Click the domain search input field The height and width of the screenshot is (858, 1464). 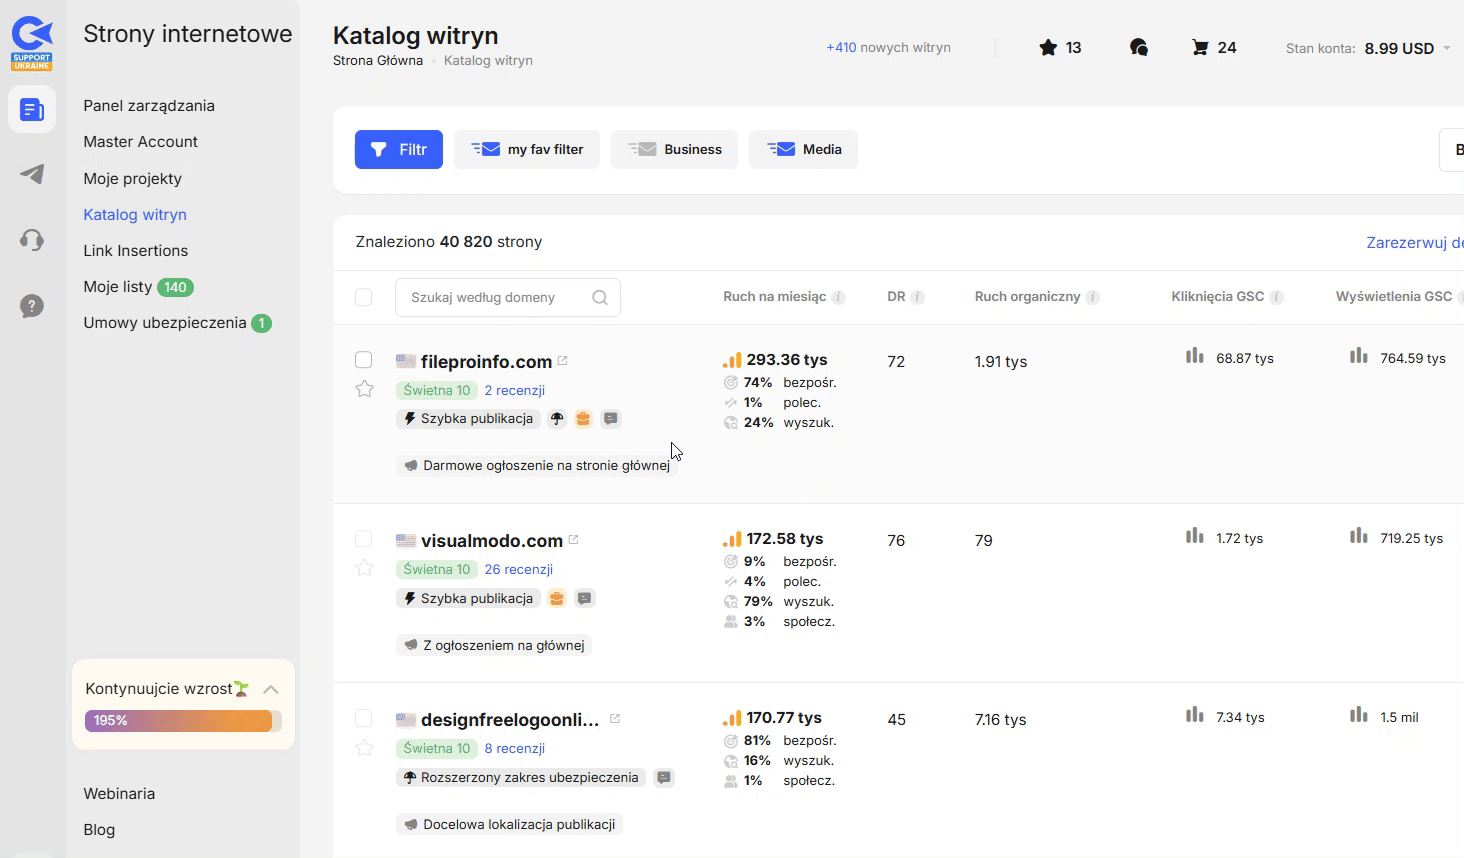[497, 297]
